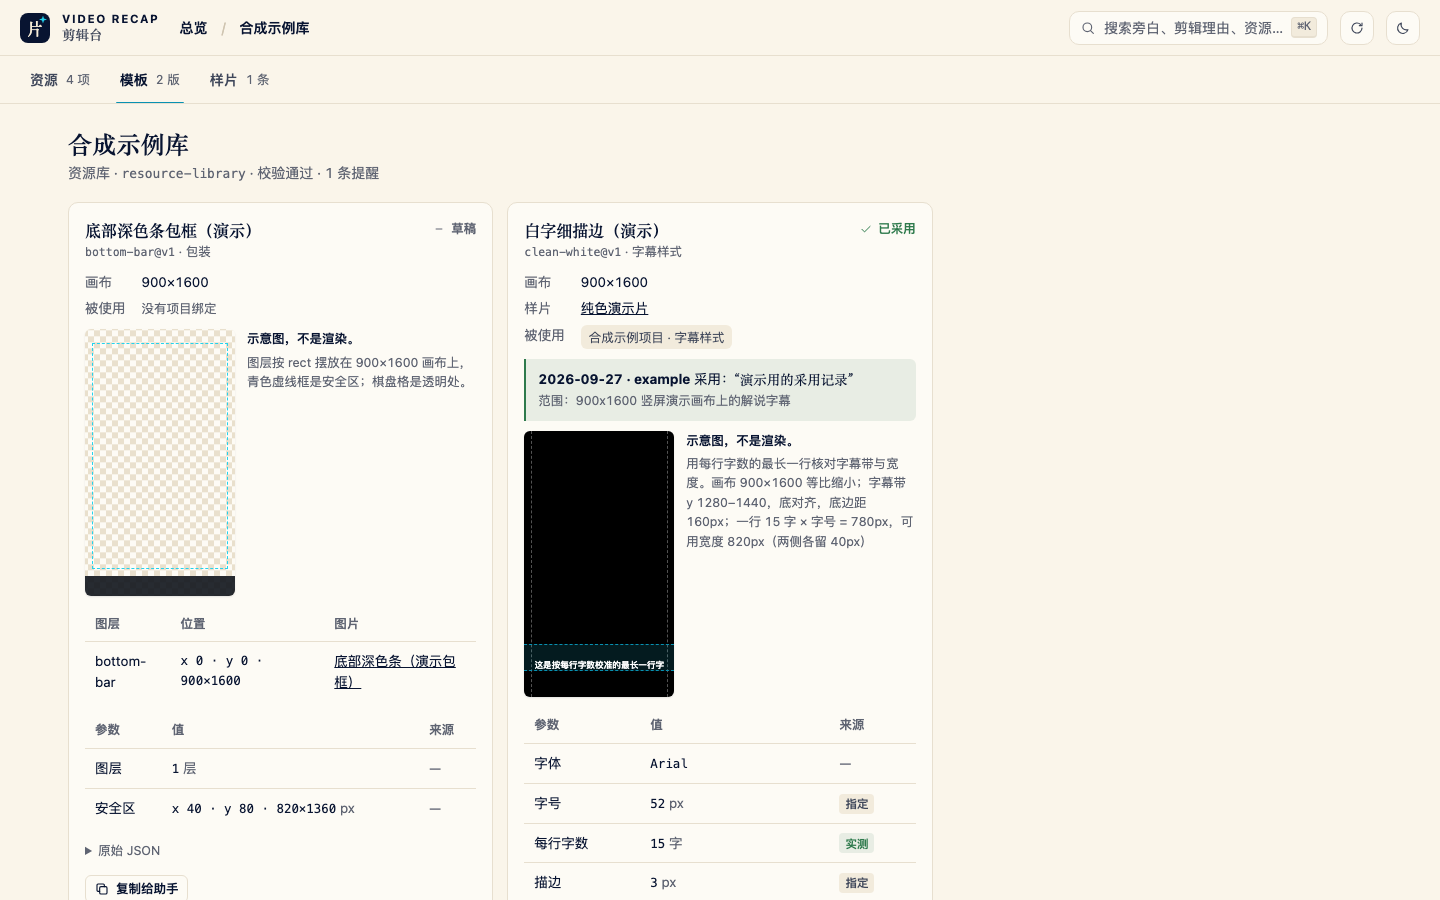This screenshot has height=900, width=1440.
Task: Open the 纯色演示片 sample link
Action: click(x=614, y=308)
